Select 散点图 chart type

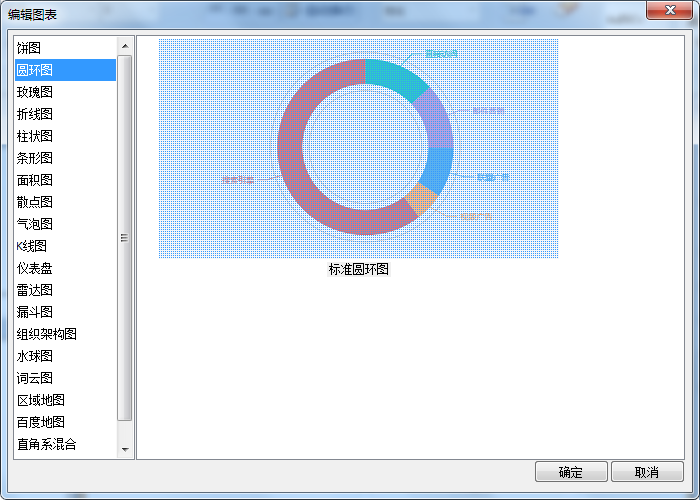[x=35, y=202]
